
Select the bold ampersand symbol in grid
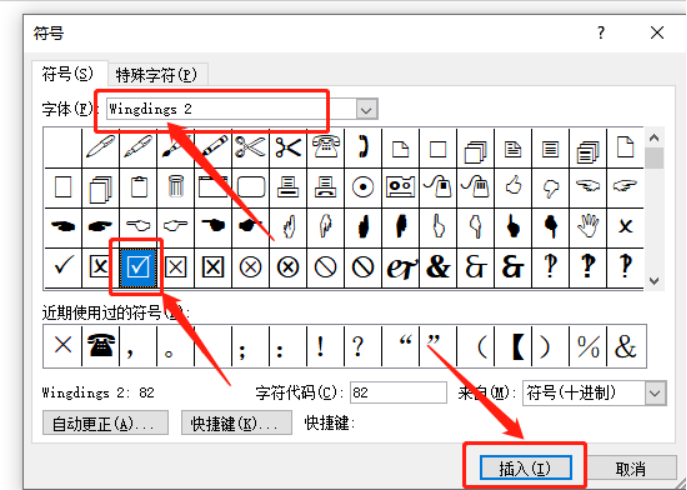click(438, 267)
